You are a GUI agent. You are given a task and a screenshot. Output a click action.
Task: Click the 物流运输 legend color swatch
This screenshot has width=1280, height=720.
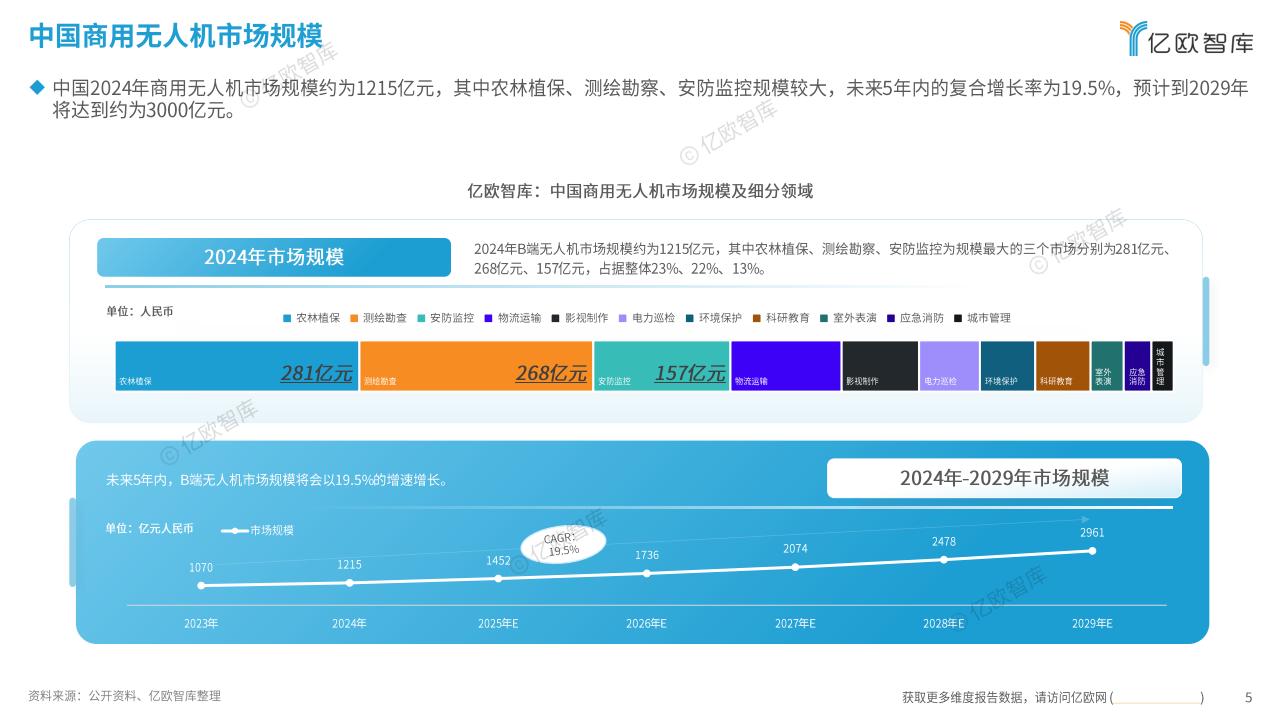click(x=488, y=318)
